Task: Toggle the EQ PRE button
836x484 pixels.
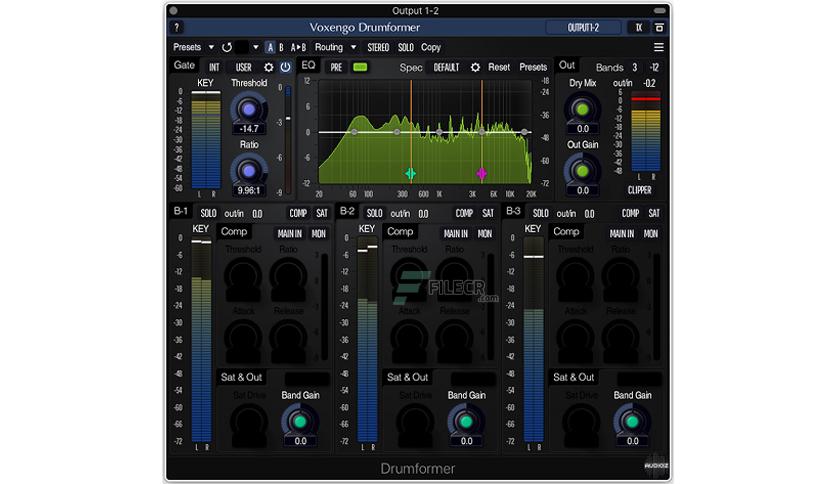Action: 336,68
